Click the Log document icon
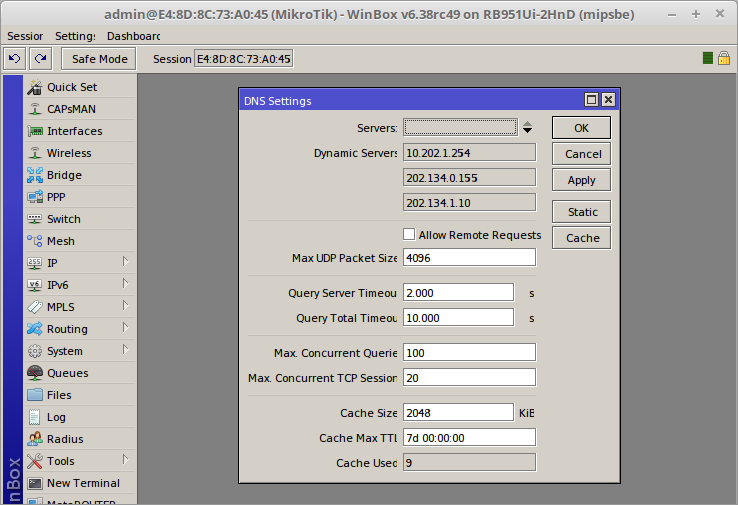This screenshot has width=738, height=505. pyautogui.click(x=35, y=417)
